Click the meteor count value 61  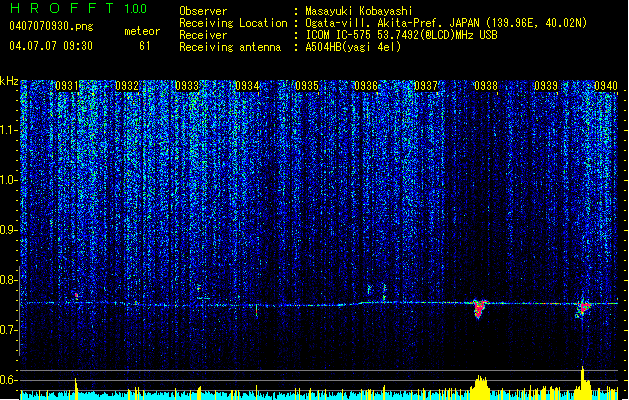145,46
